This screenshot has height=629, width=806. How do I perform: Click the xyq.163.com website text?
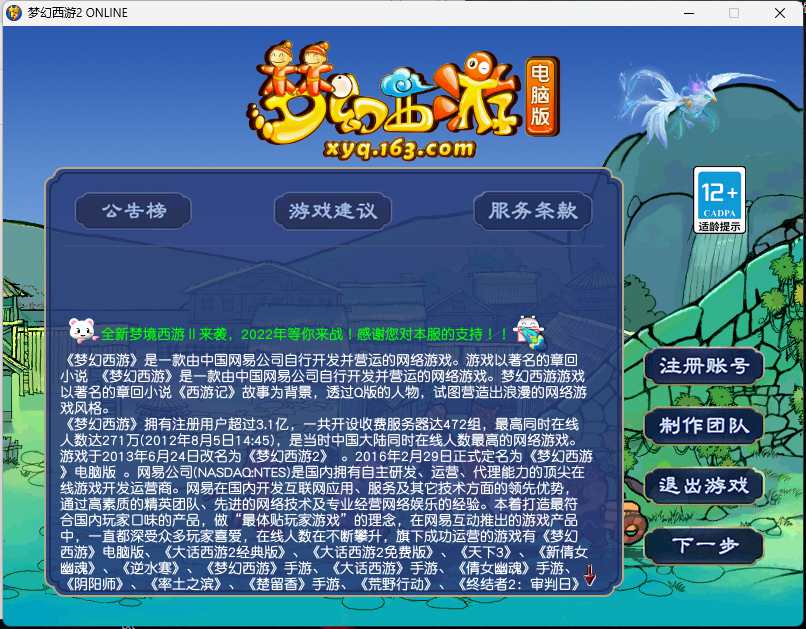pos(399,149)
